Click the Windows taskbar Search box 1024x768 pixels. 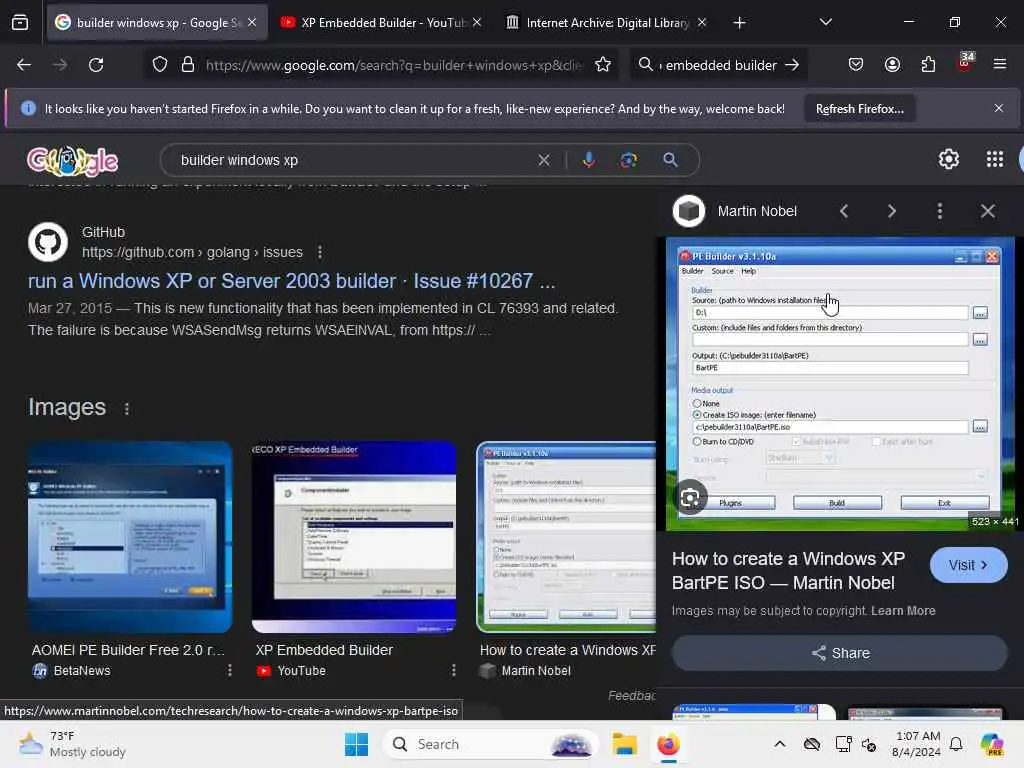pyautogui.click(x=491, y=744)
